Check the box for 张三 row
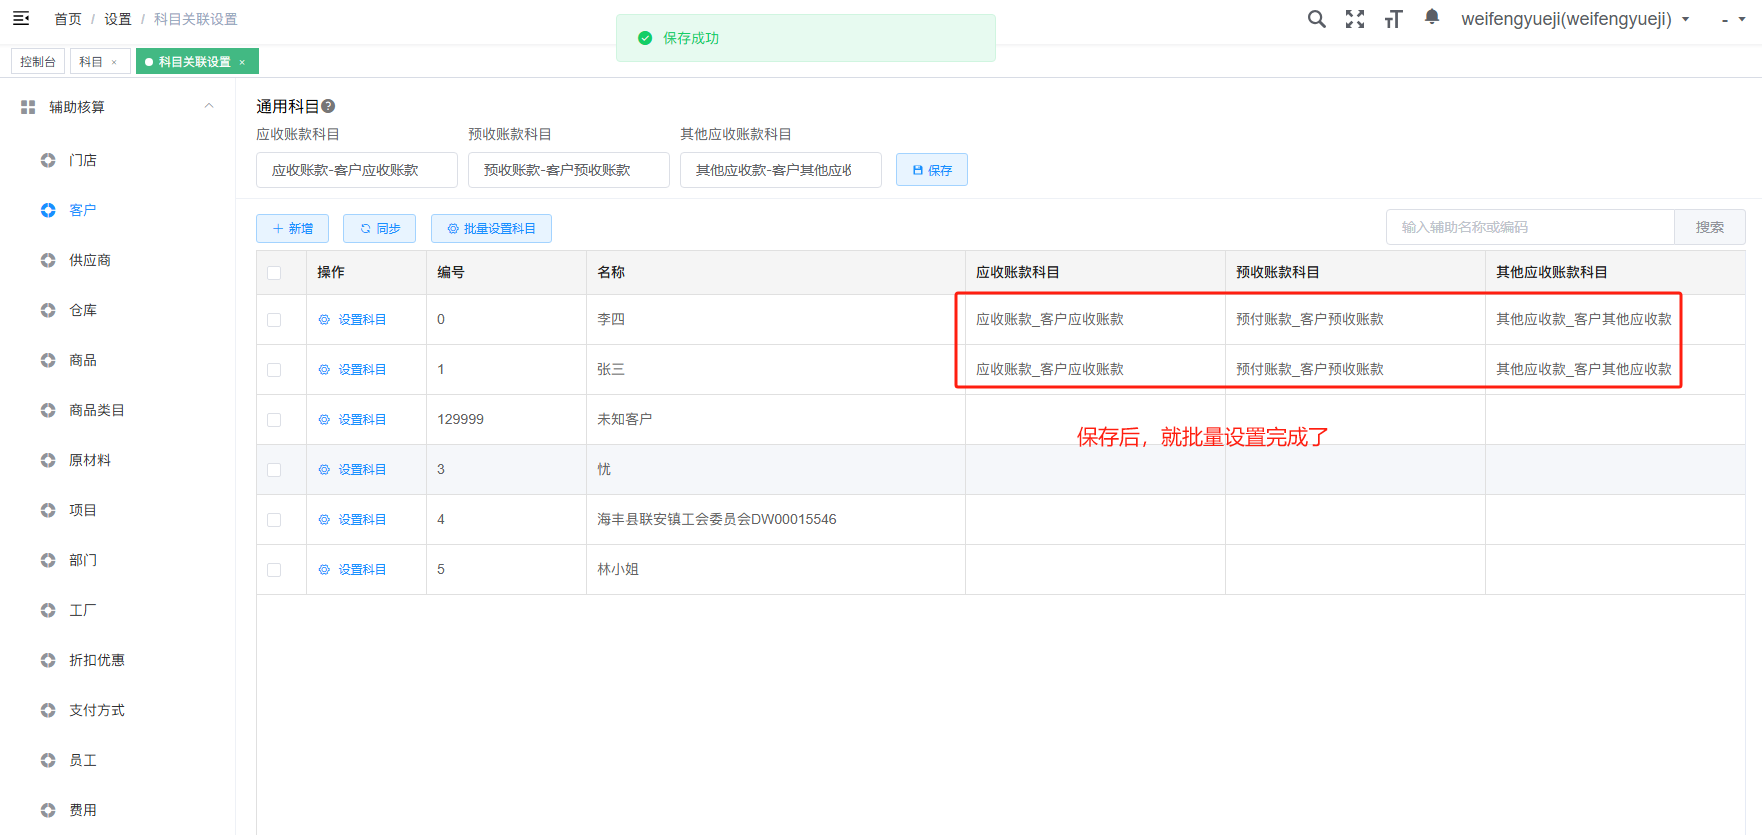This screenshot has width=1762, height=835. pyautogui.click(x=274, y=370)
